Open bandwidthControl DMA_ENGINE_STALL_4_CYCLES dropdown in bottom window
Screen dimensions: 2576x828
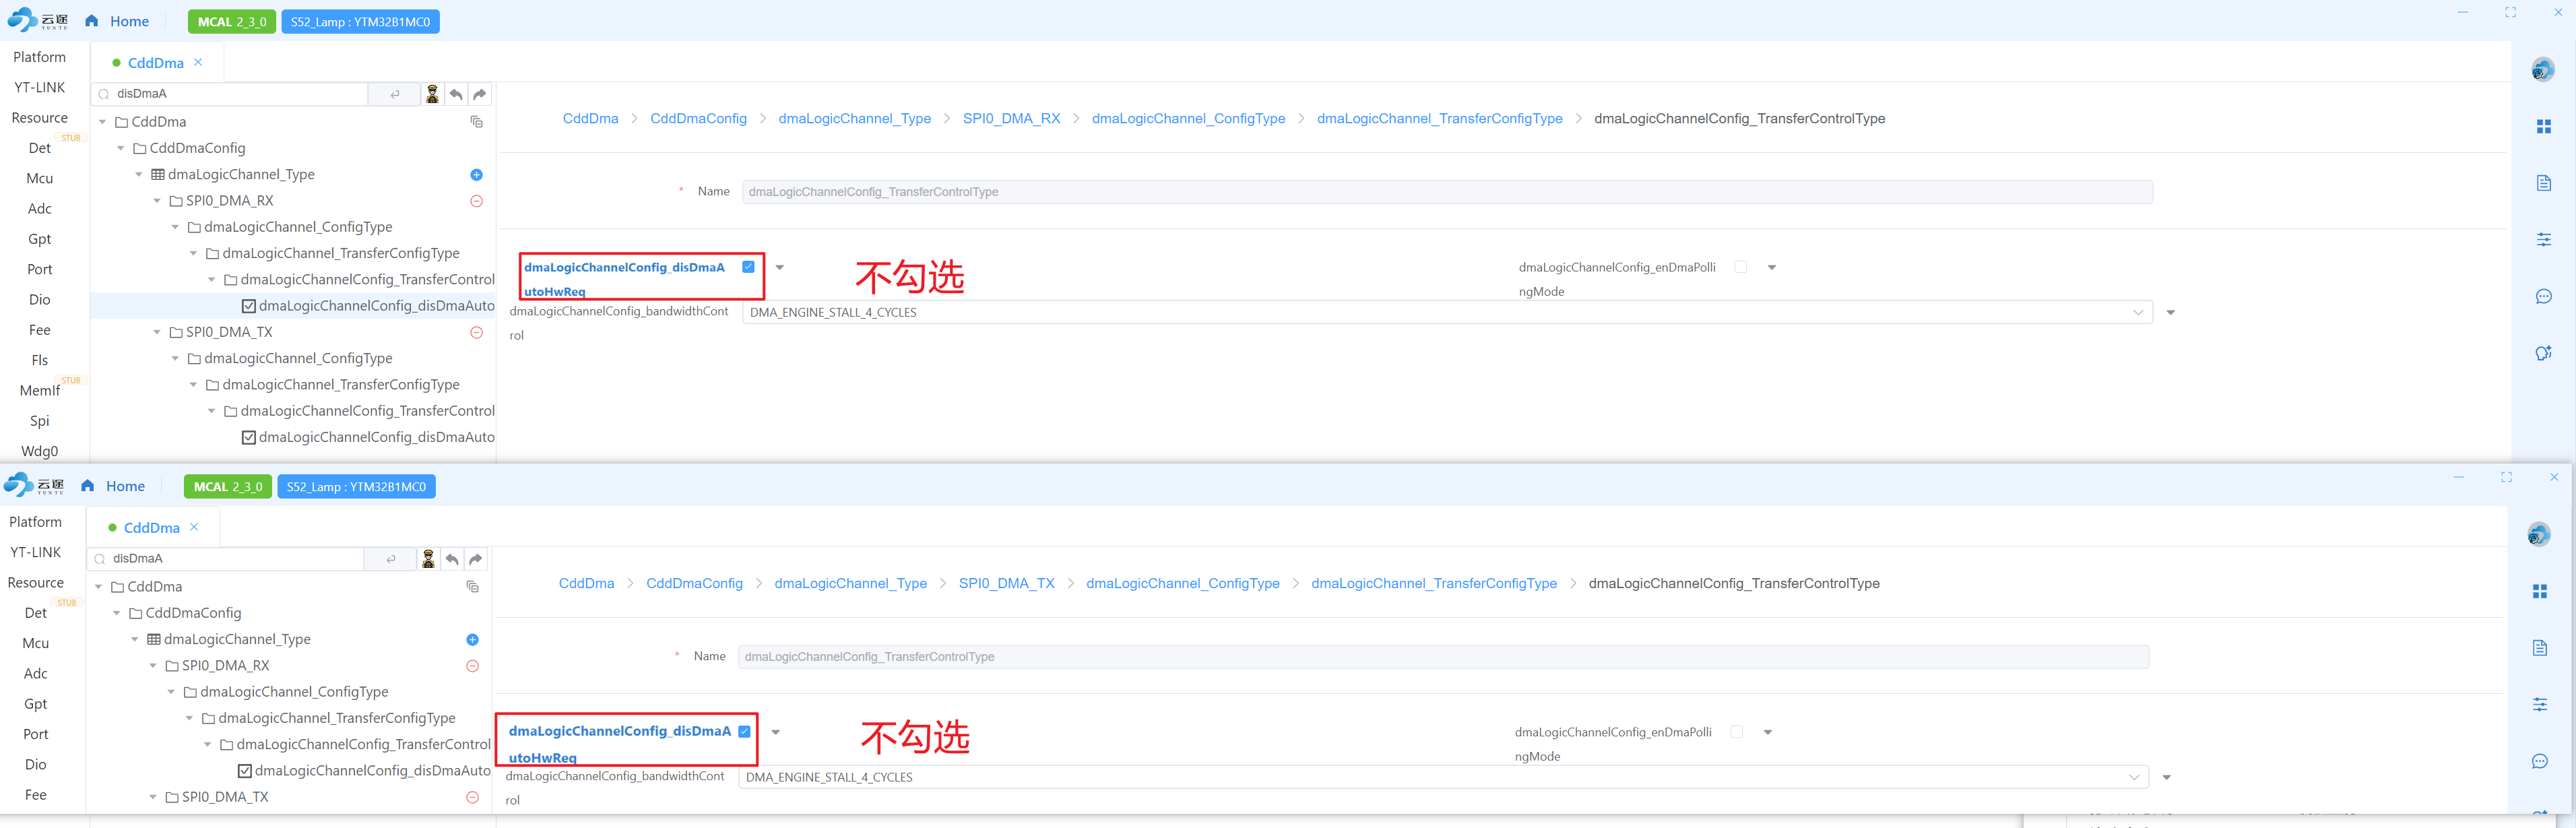pyautogui.click(x=1443, y=777)
